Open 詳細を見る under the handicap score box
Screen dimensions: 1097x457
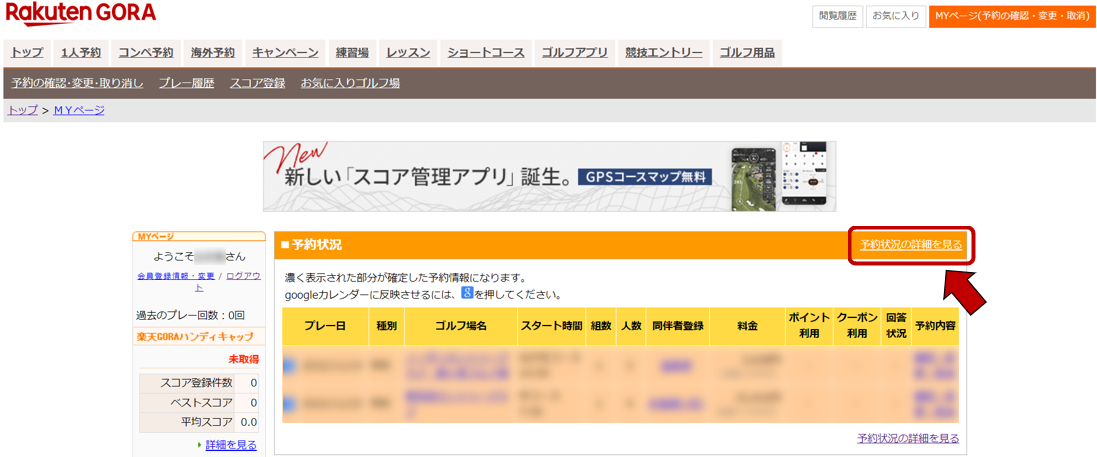point(231,445)
